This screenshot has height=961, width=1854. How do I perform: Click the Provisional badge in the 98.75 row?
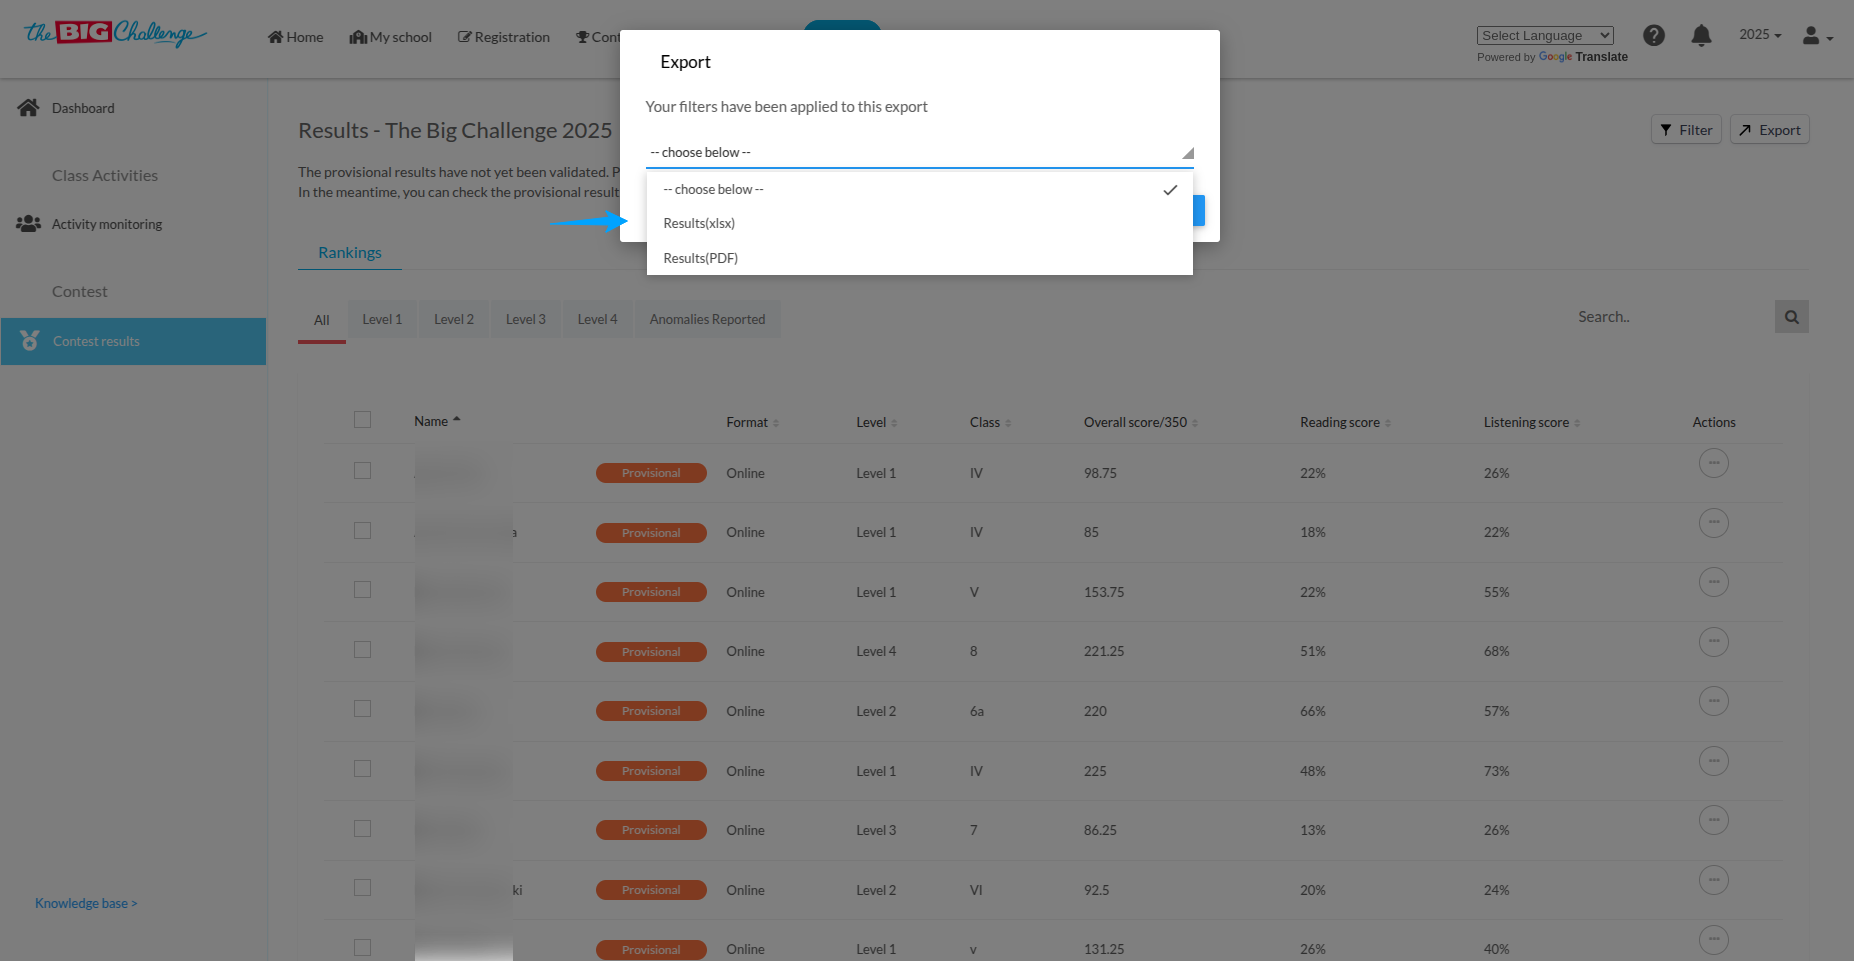(x=651, y=473)
